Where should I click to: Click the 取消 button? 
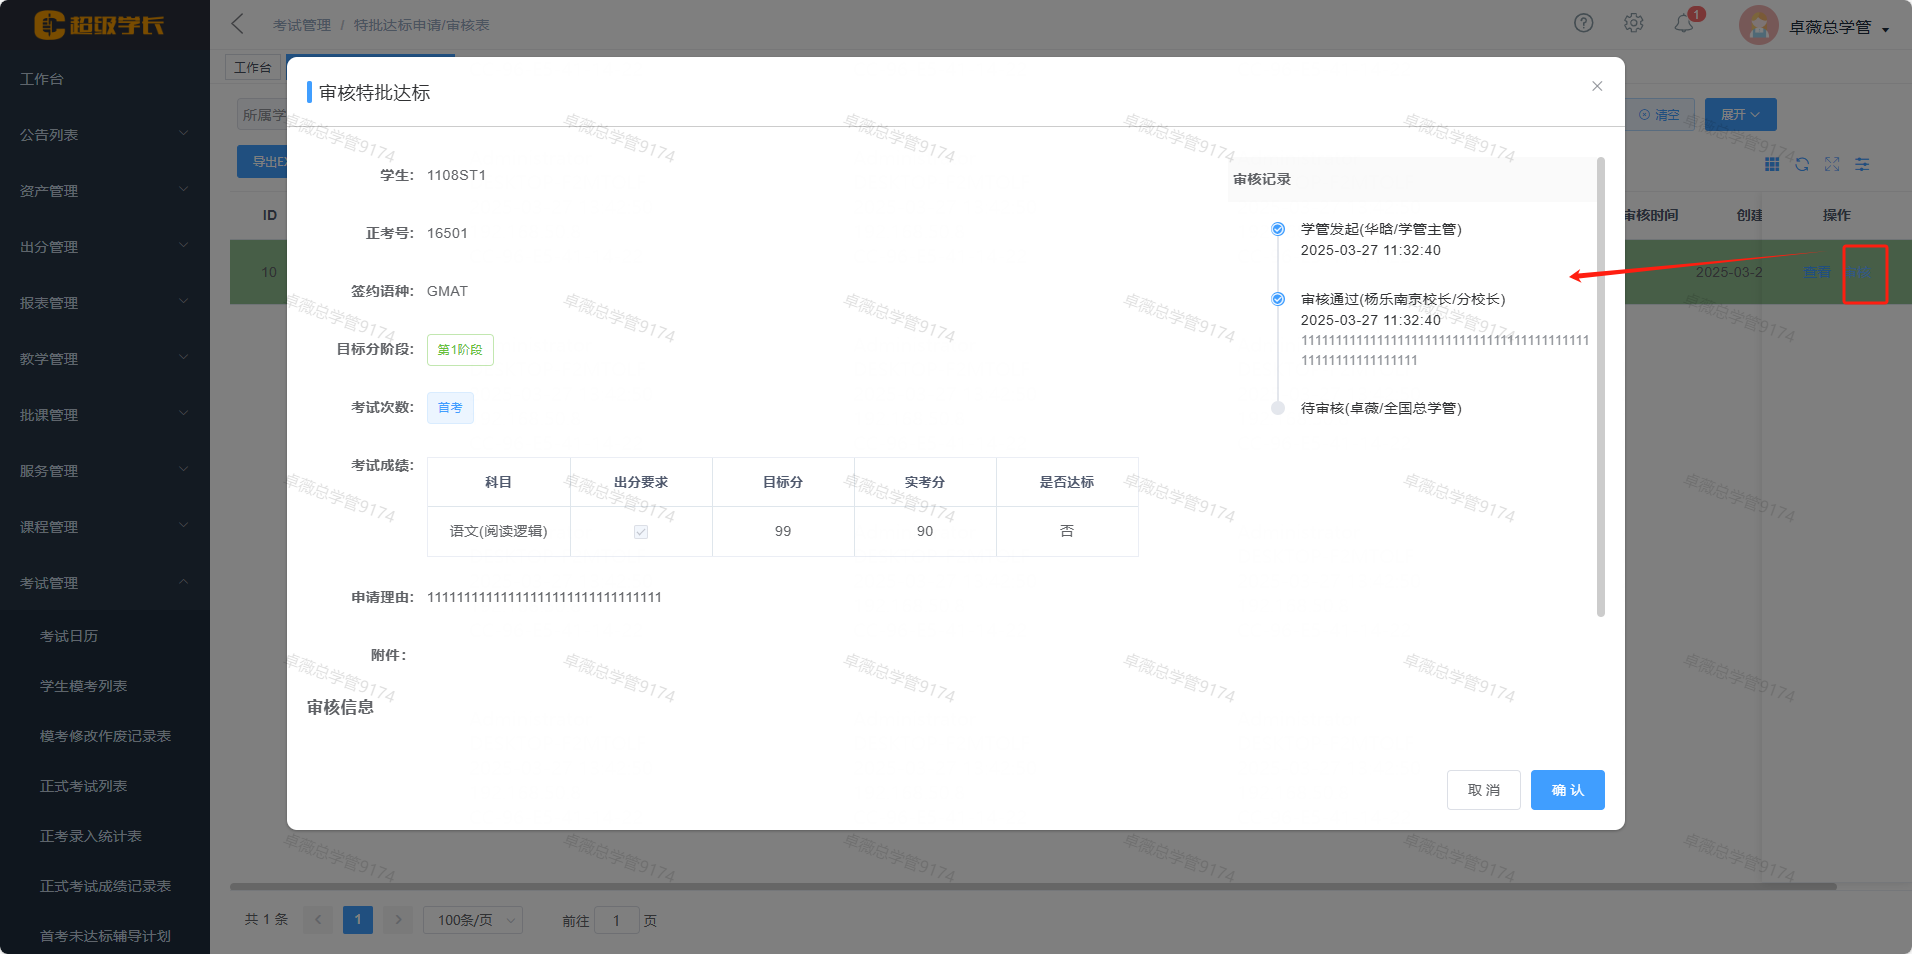pos(1483,790)
